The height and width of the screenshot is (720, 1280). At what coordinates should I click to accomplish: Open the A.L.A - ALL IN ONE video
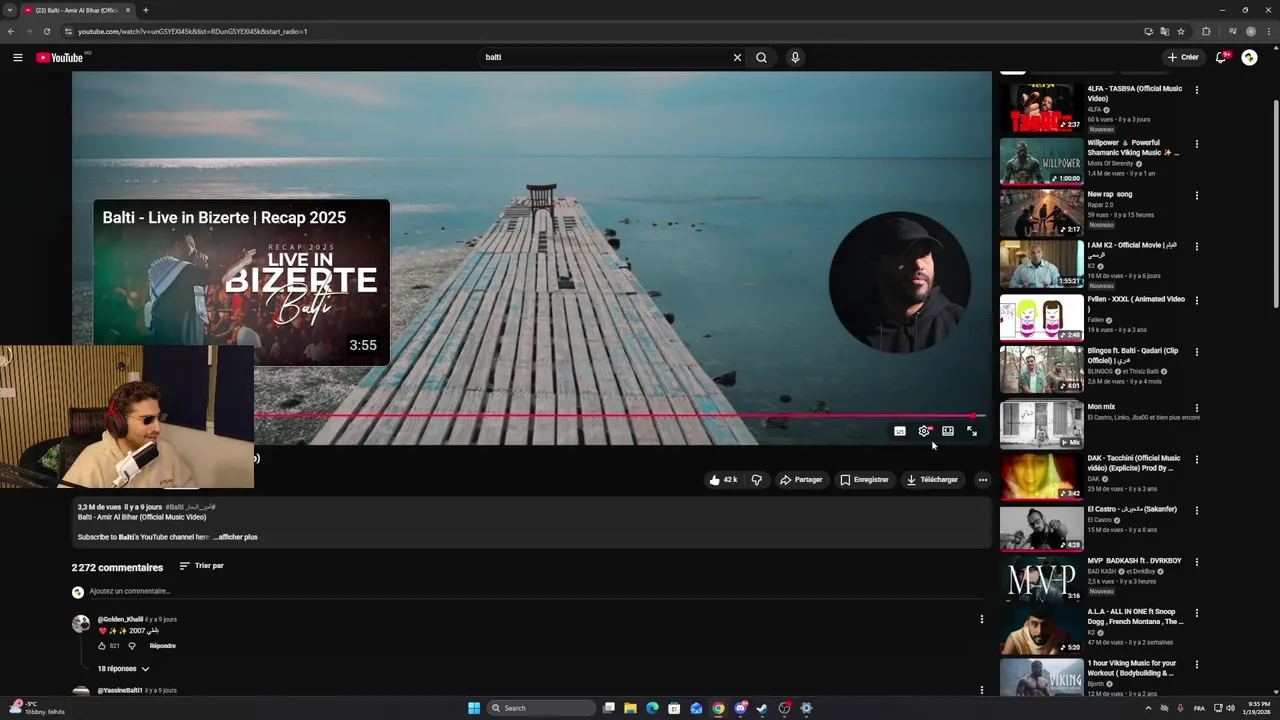tap(1041, 631)
